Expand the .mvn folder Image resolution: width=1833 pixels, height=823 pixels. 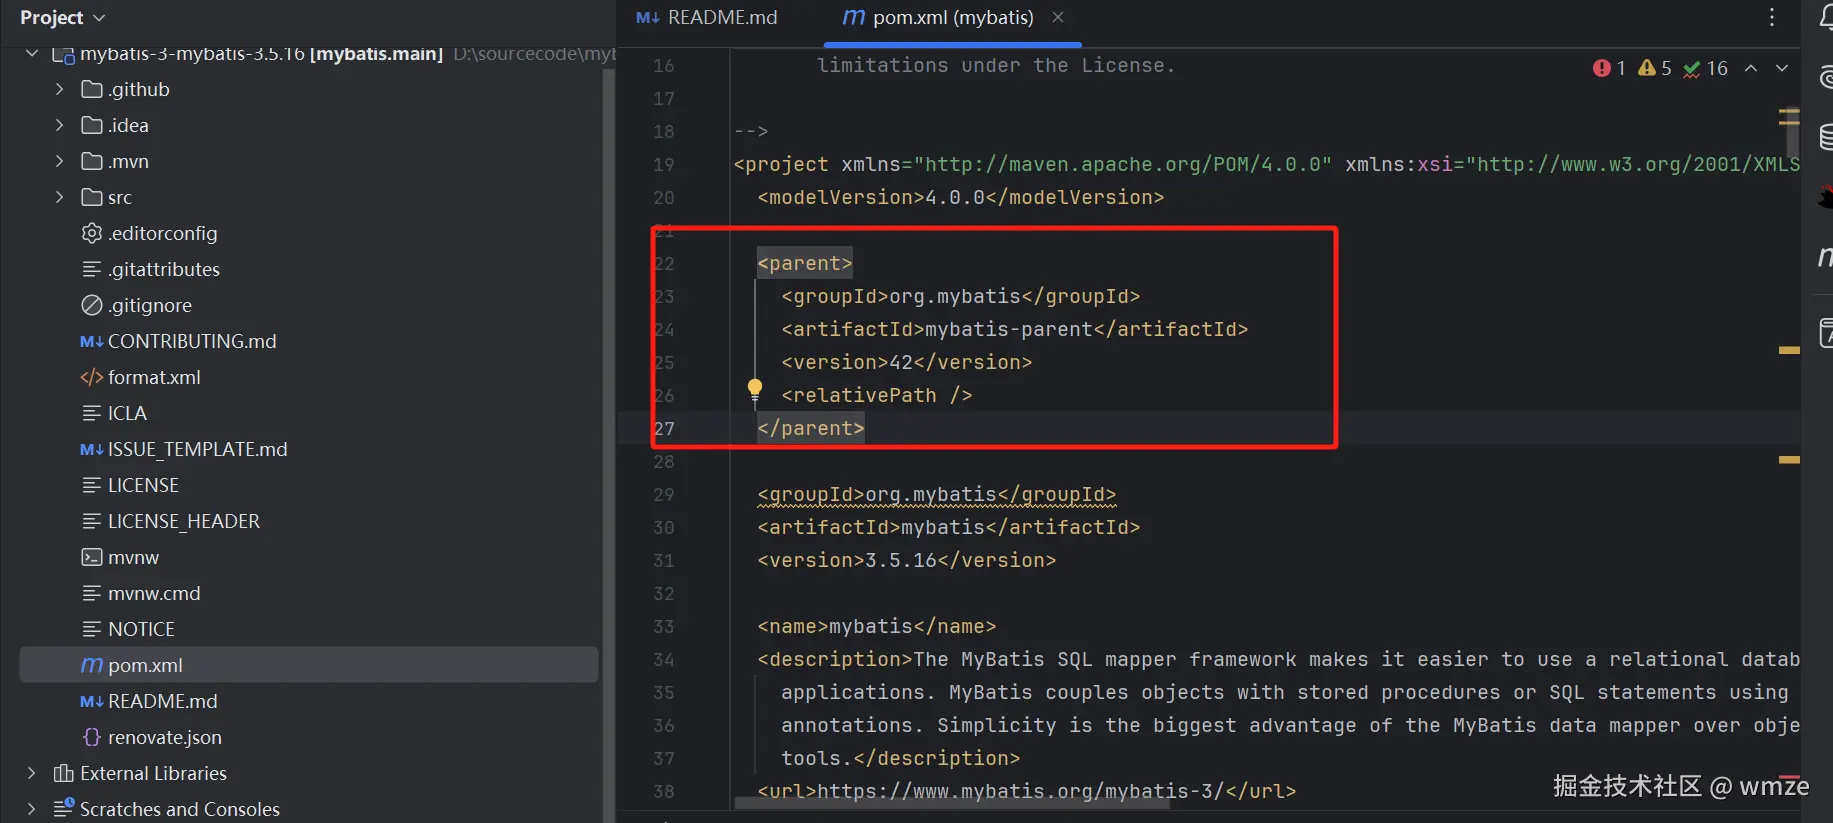[x=59, y=161]
